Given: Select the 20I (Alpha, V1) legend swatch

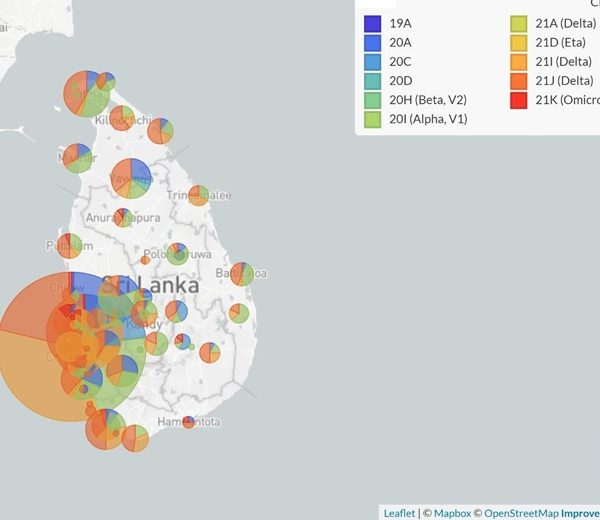Looking at the screenshot, I should 373,118.
